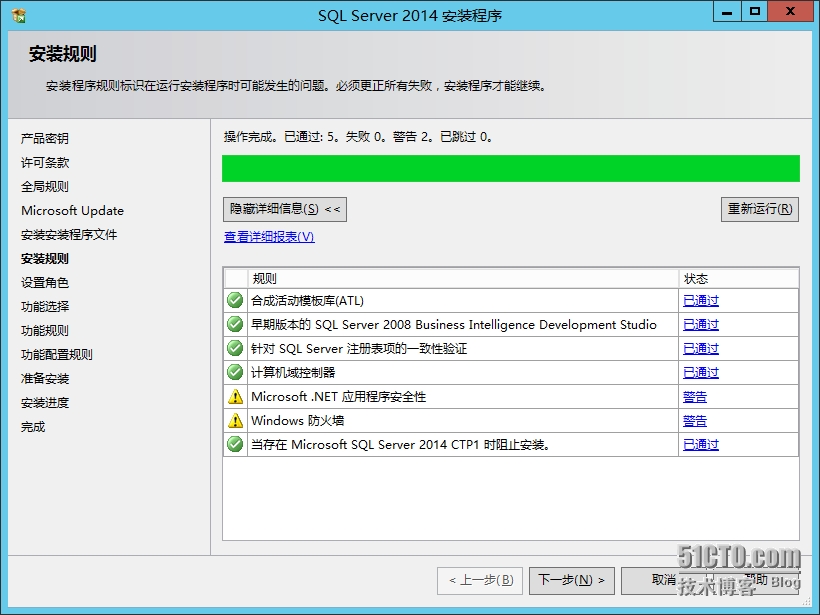Click the check icon beside 计算机域控制器
Viewport: 820px width, 615px height.
(x=235, y=372)
